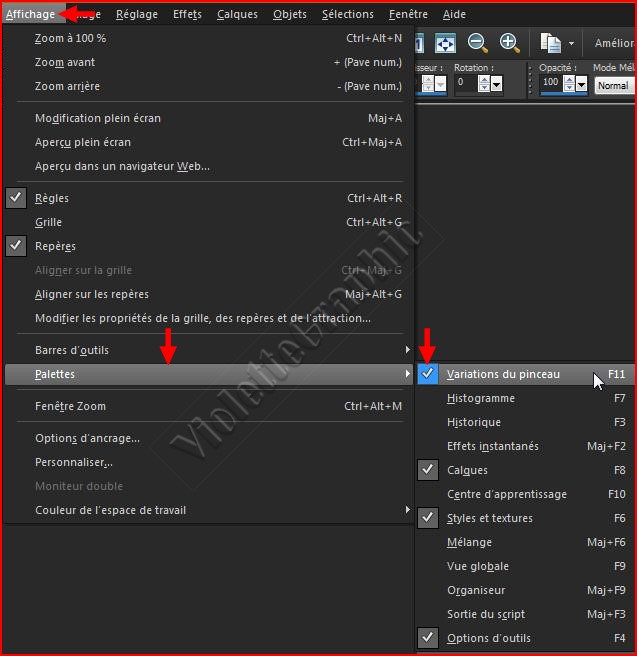Choose Personnaliser... from the Affichage menu

74,462
